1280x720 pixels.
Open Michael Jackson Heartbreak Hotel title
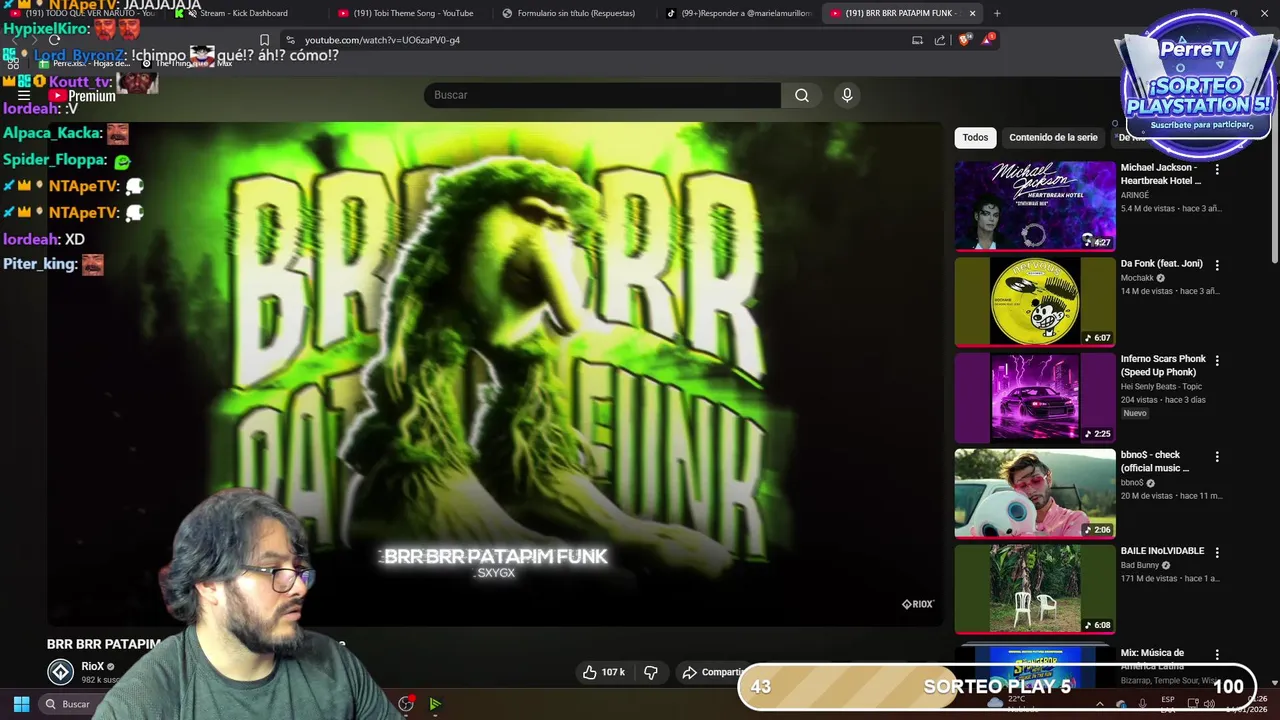1161,174
